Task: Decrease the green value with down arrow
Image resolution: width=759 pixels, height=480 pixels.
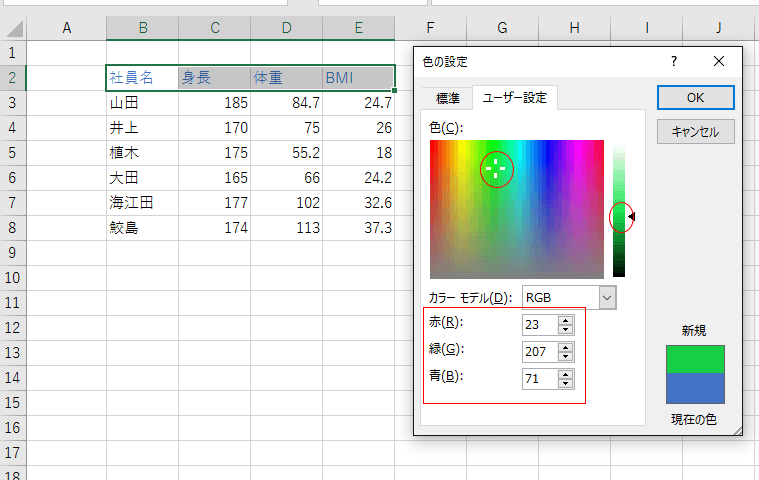Action: [566, 356]
